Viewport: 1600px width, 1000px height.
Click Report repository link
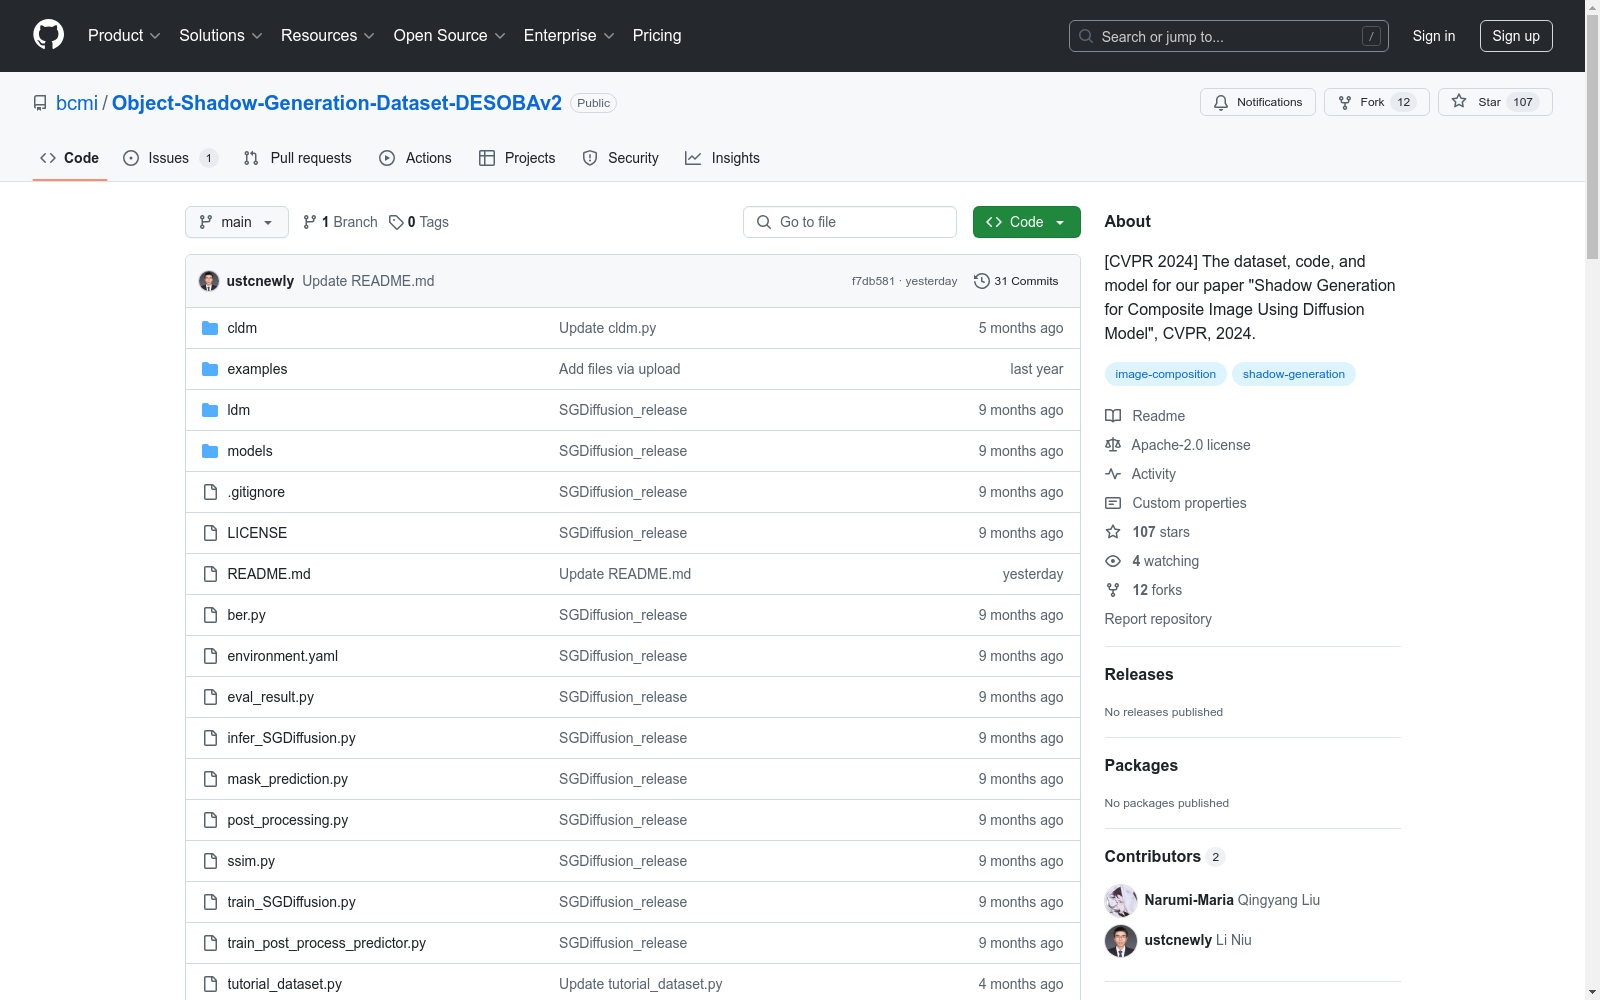pos(1158,619)
